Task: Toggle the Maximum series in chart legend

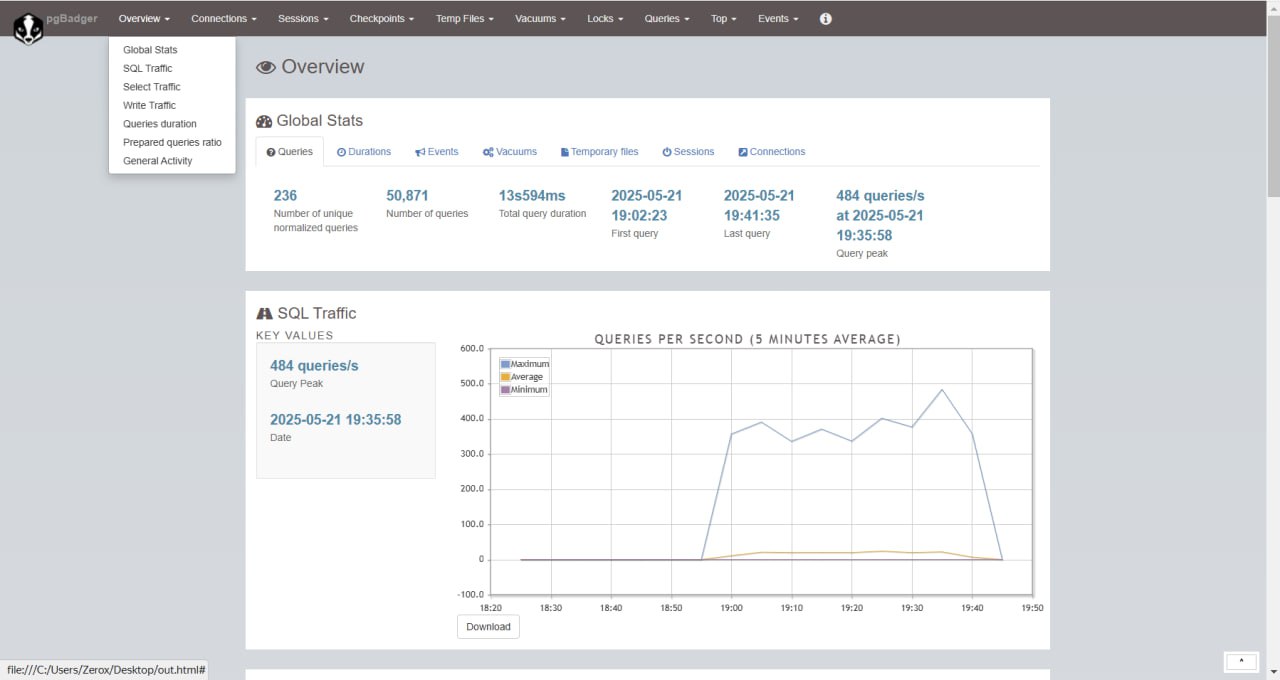Action: (x=506, y=364)
